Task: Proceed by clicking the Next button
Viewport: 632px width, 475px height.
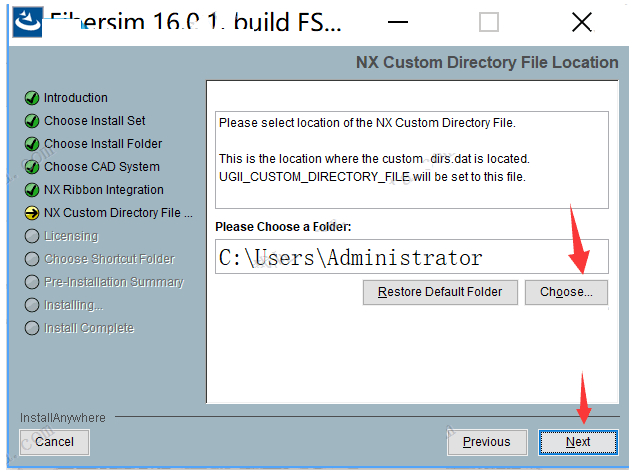Action: (577, 442)
